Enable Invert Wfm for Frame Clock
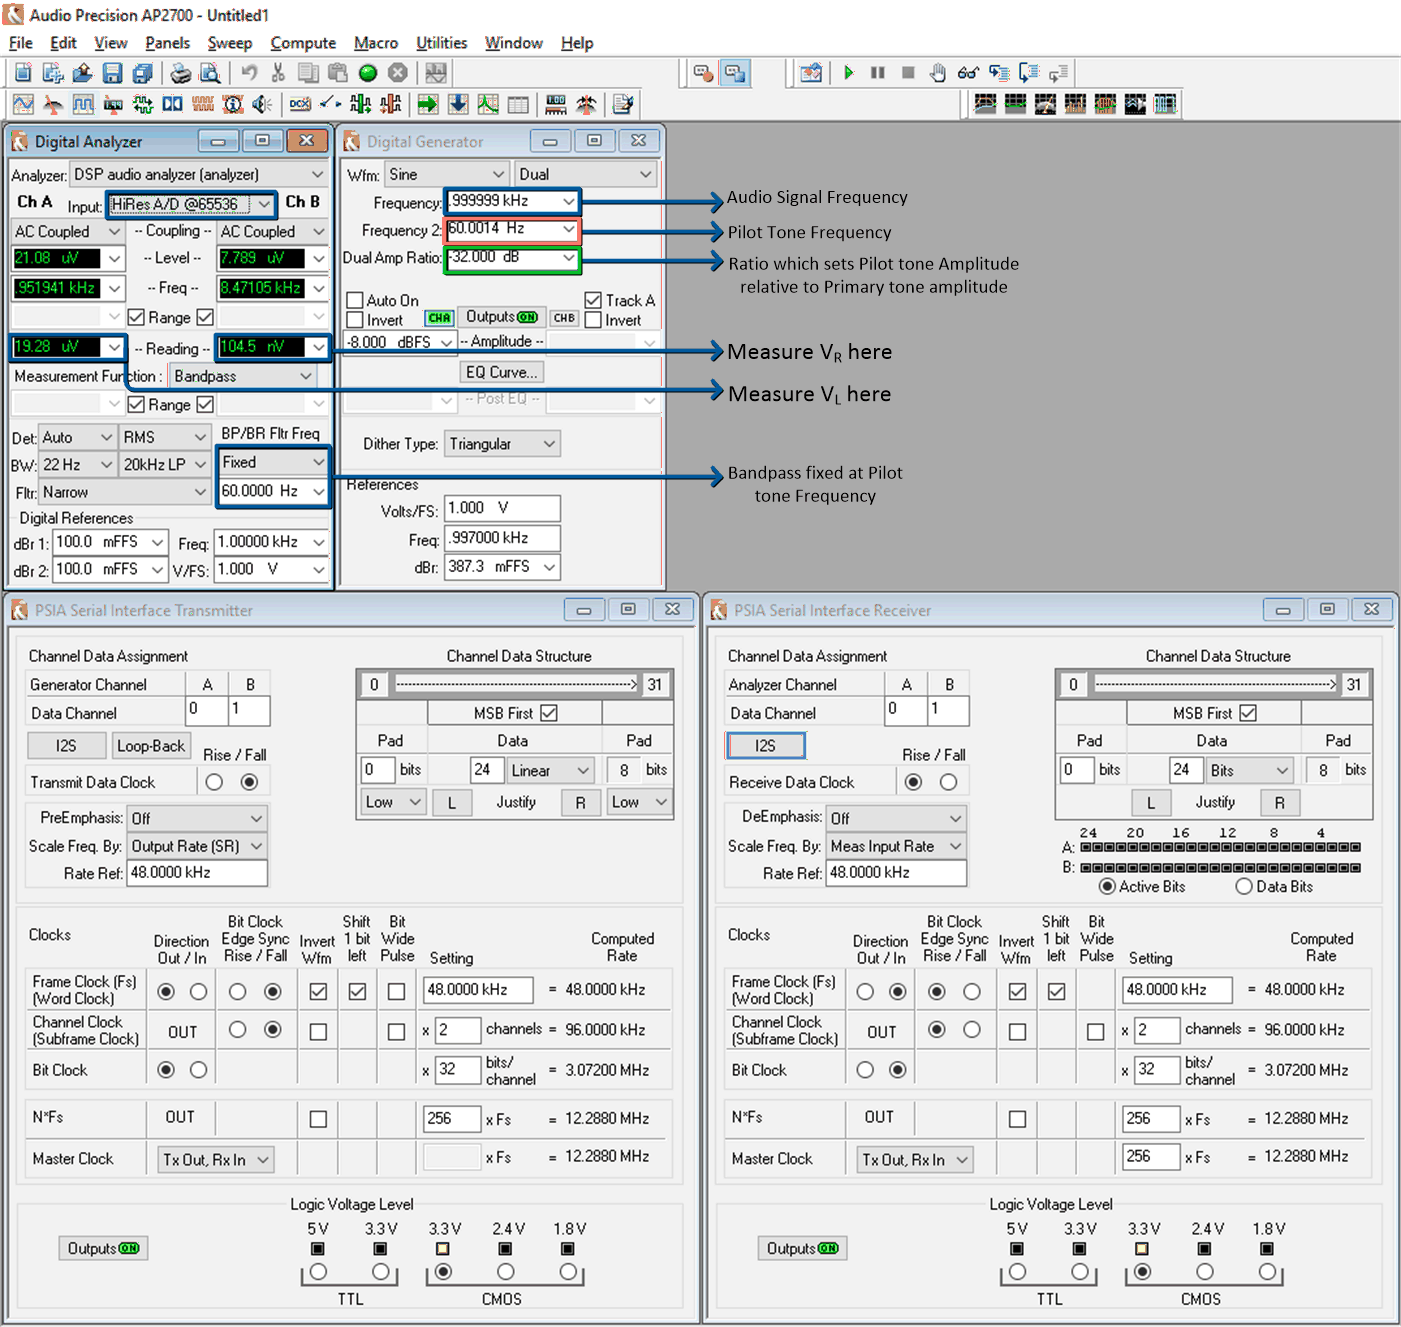1401x1327 pixels. [x=318, y=990]
